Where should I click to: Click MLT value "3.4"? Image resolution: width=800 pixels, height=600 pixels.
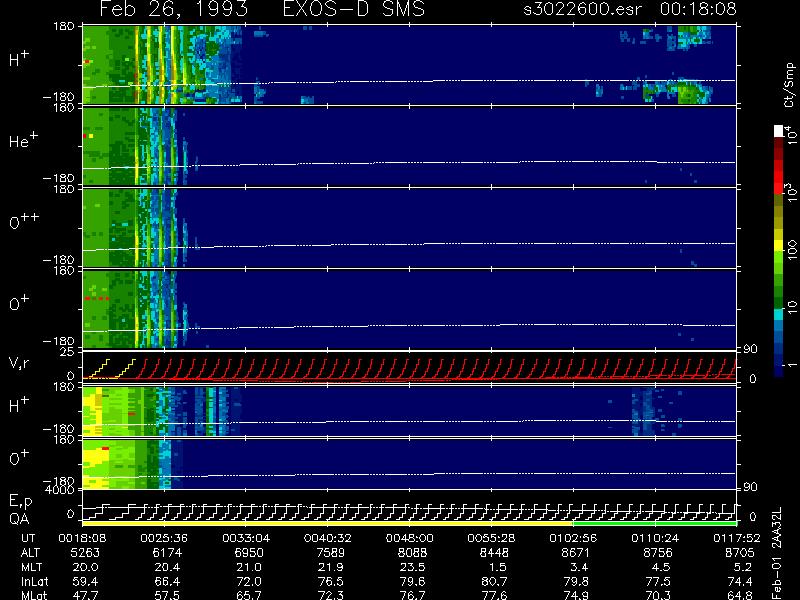(x=579, y=567)
